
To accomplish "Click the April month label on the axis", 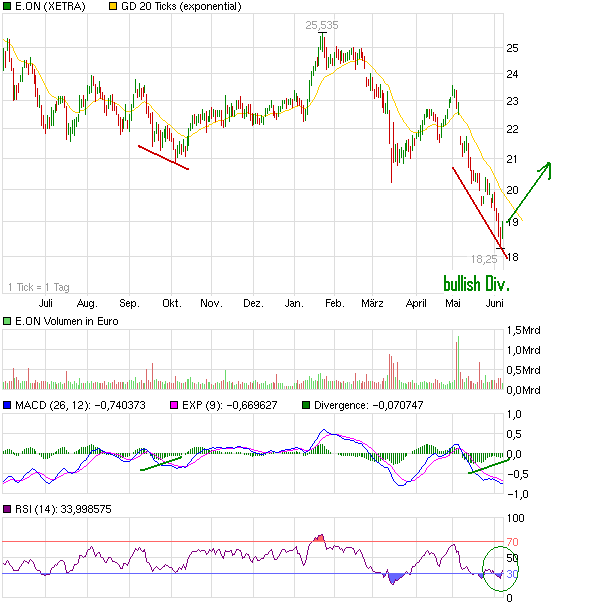I will pos(416,303).
